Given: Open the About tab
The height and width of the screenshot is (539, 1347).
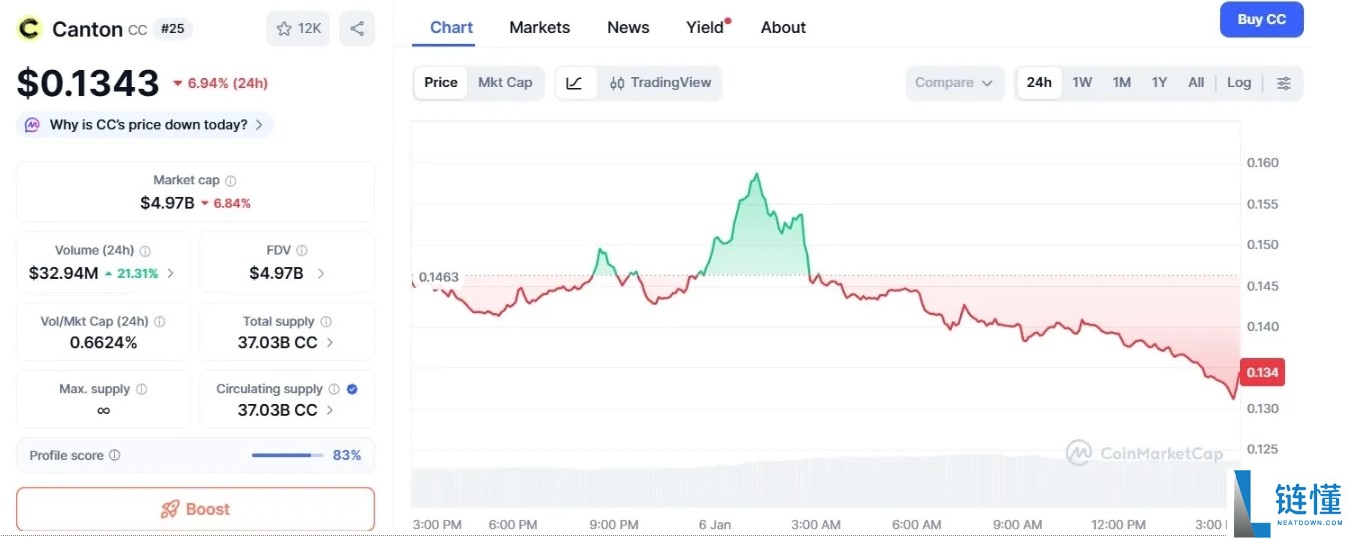Looking at the screenshot, I should tap(783, 28).
